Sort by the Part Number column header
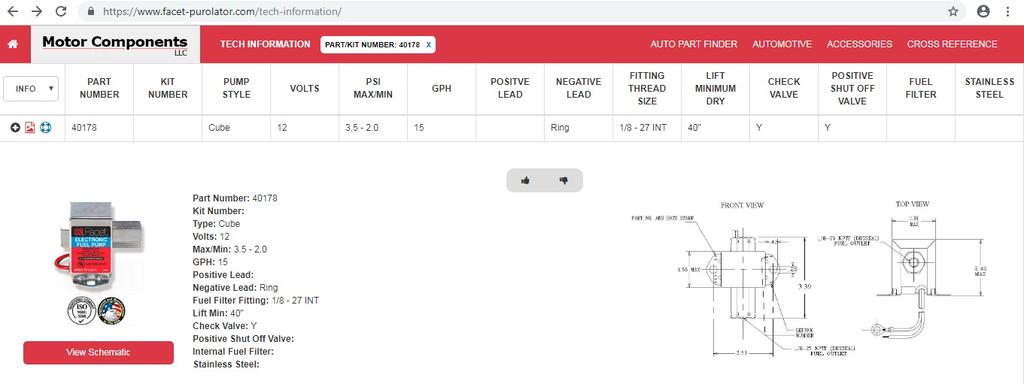Screen dimensions: 1024x384 coord(99,89)
